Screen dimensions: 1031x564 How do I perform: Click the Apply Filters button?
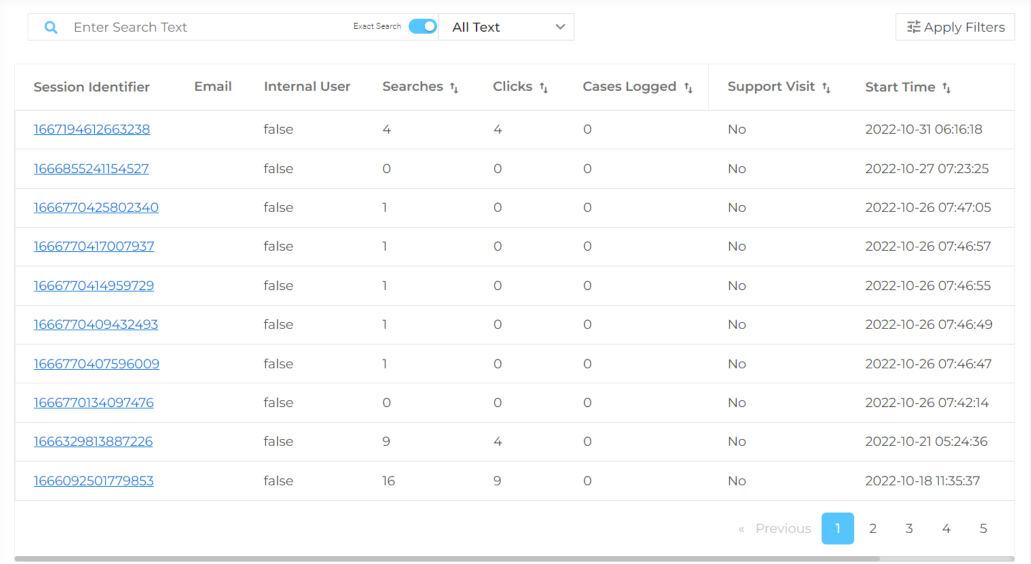click(x=955, y=27)
